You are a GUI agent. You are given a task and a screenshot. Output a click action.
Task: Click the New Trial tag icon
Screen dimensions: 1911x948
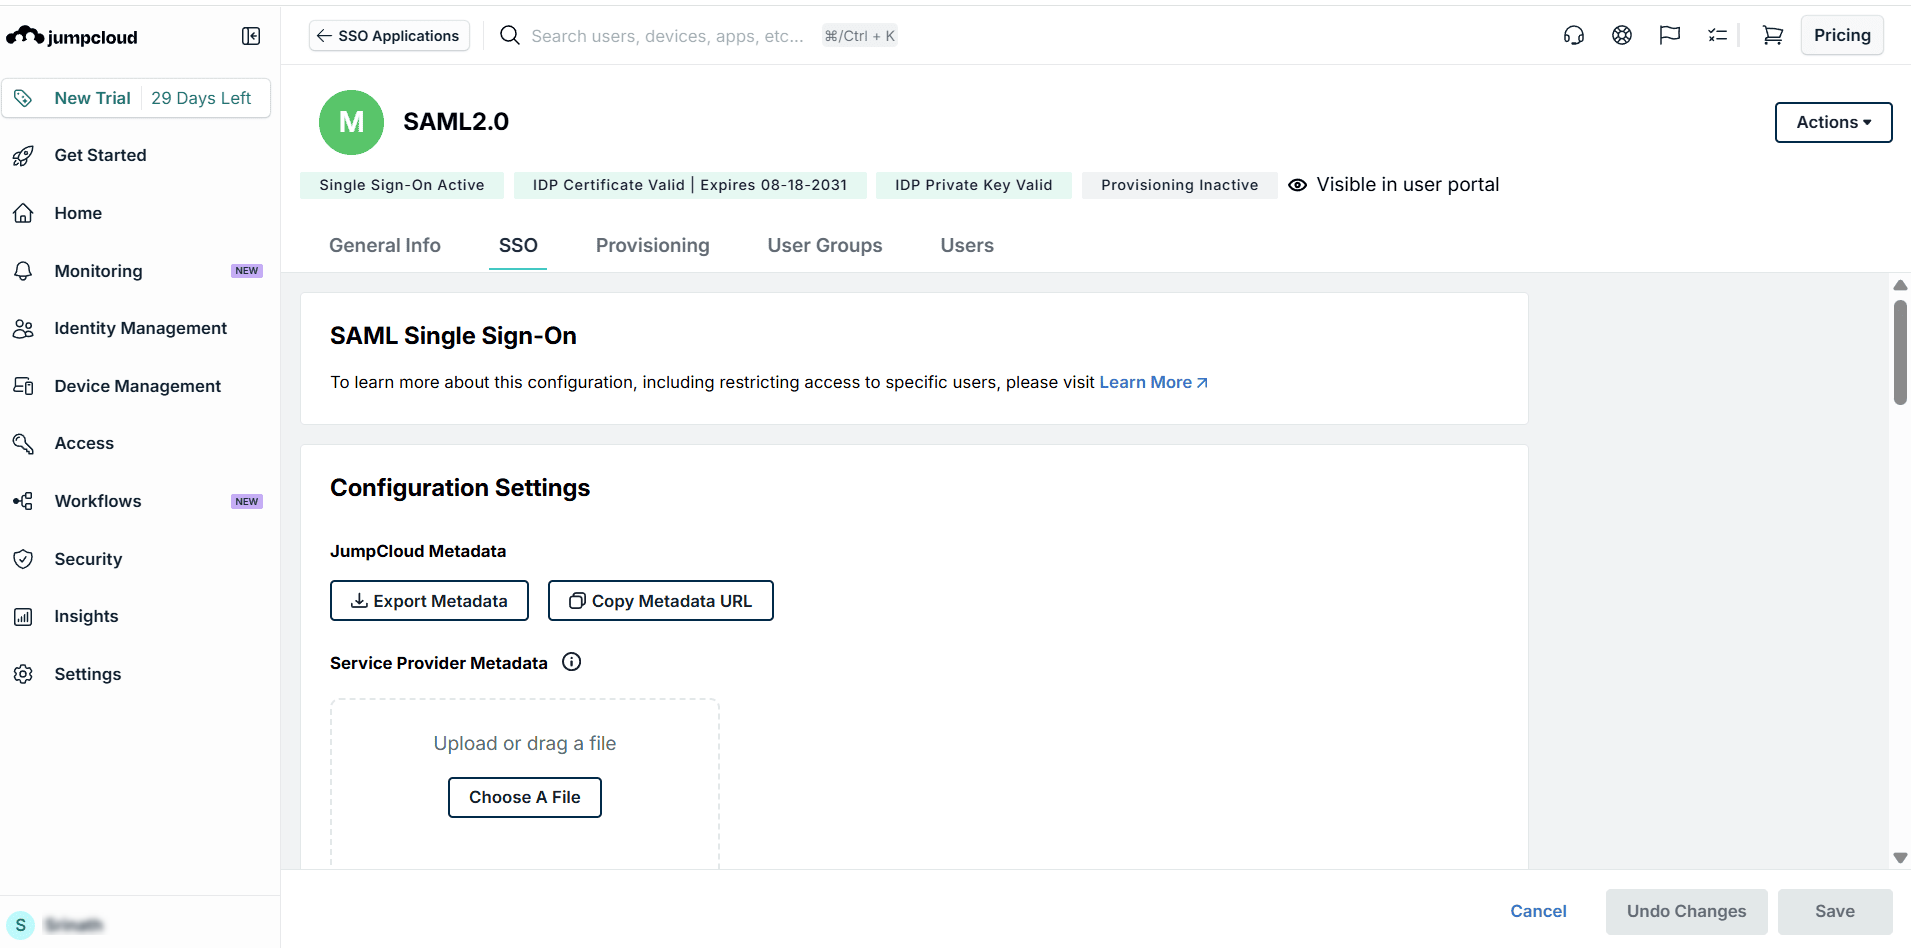23,98
